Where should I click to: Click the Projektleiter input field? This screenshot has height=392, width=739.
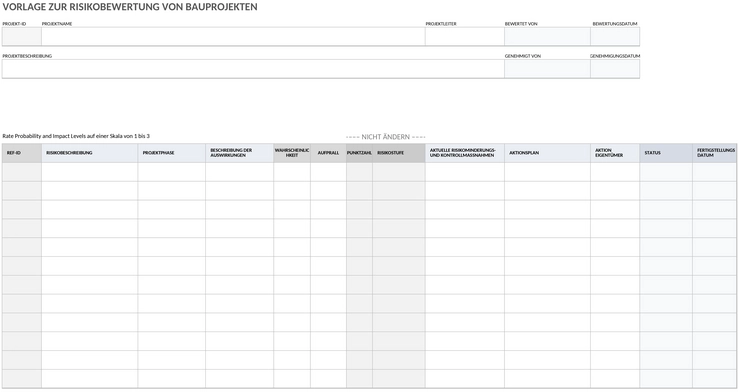tap(465, 36)
